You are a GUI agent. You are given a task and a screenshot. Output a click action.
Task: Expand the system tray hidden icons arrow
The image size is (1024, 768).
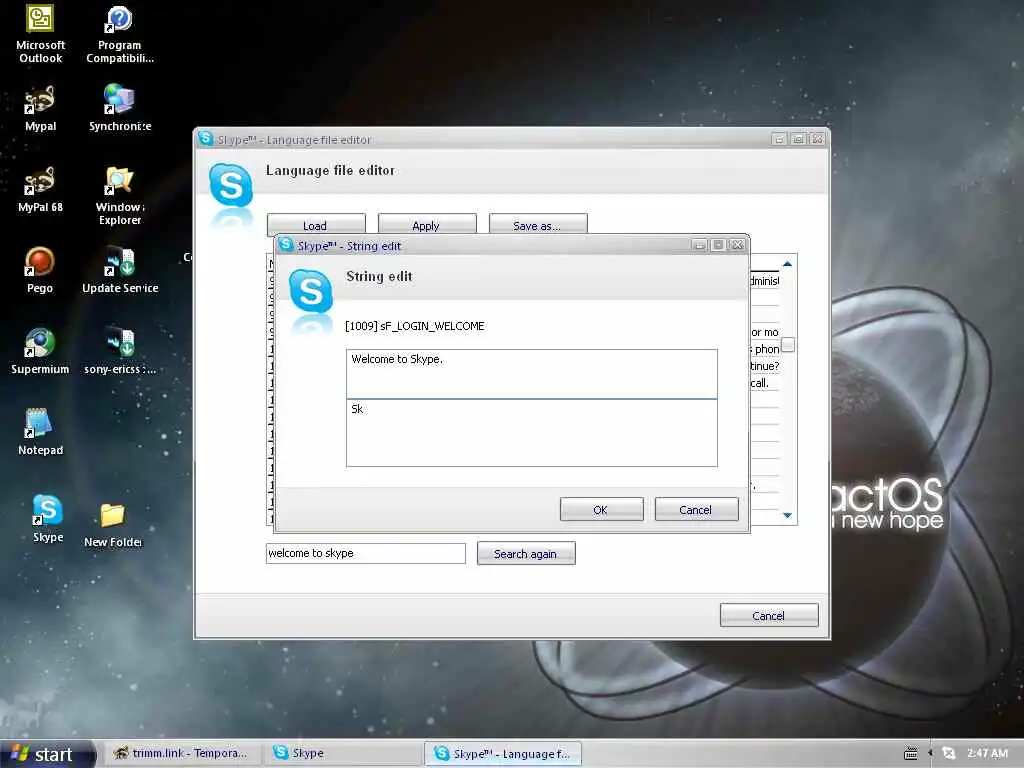[929, 754]
